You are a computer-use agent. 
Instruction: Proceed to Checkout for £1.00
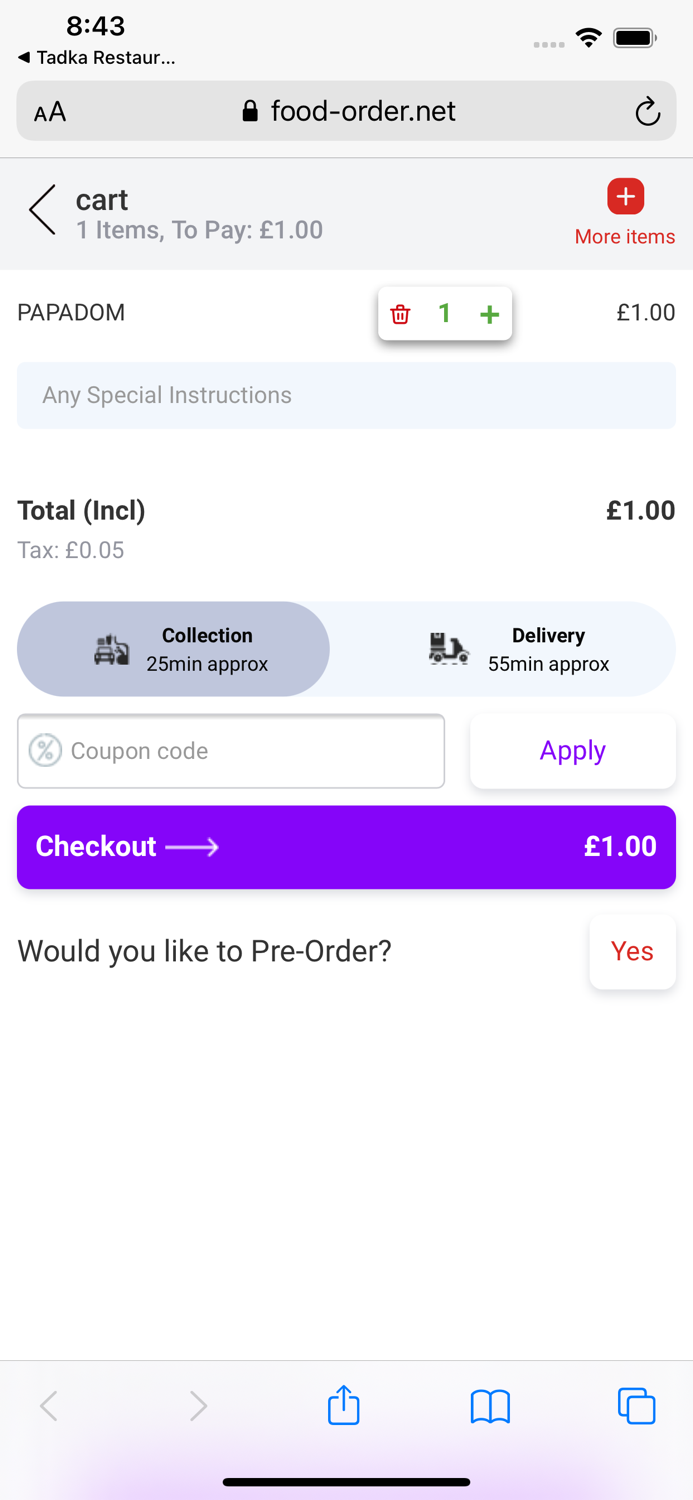(x=346, y=847)
